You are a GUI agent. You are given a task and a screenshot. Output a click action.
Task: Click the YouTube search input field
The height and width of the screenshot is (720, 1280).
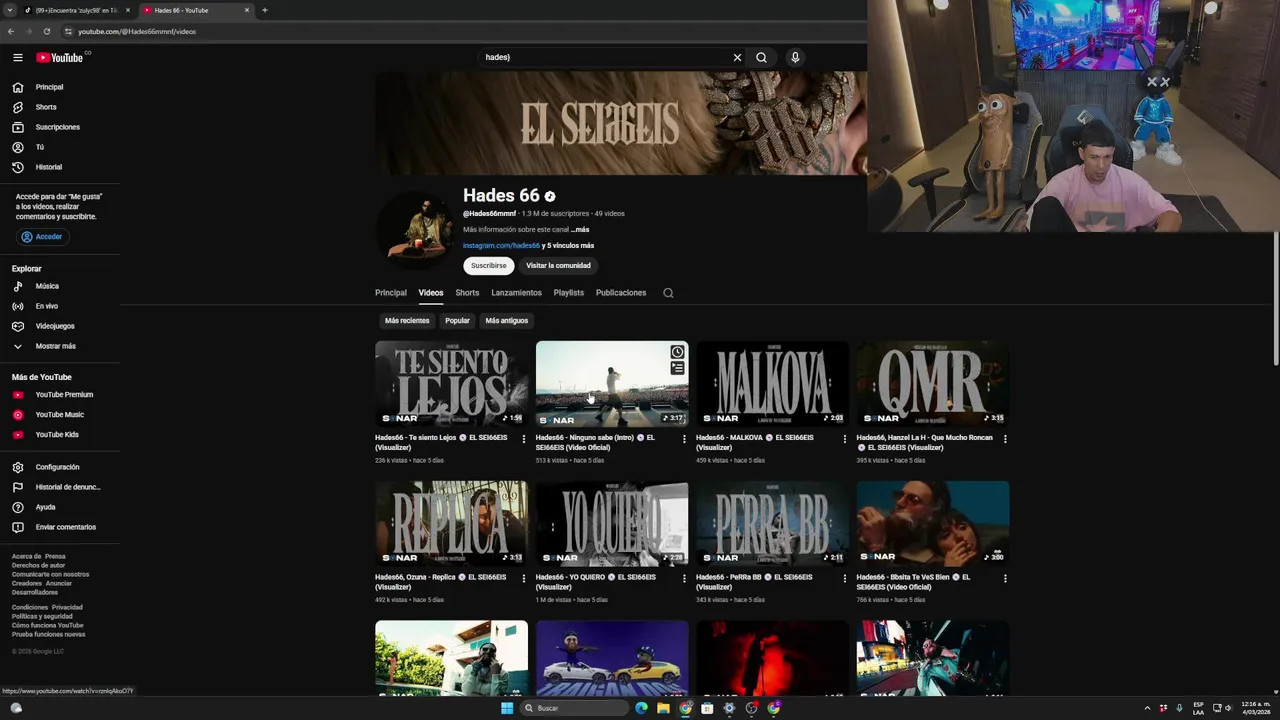[x=605, y=57]
